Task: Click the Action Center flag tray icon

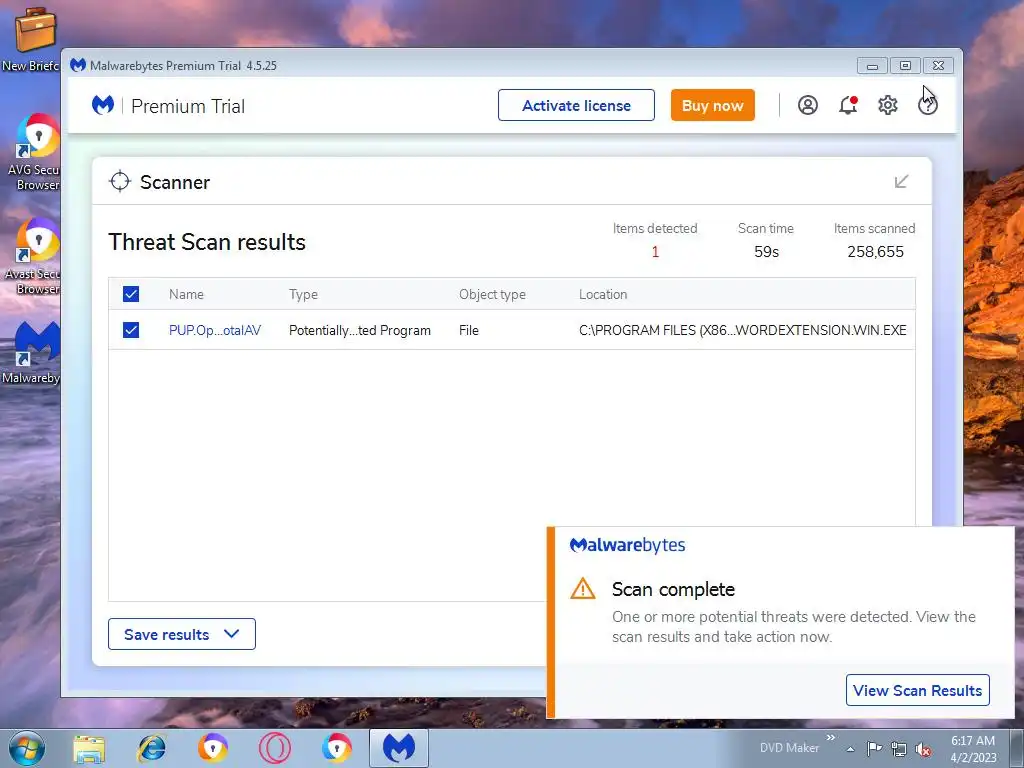Action: coord(874,748)
